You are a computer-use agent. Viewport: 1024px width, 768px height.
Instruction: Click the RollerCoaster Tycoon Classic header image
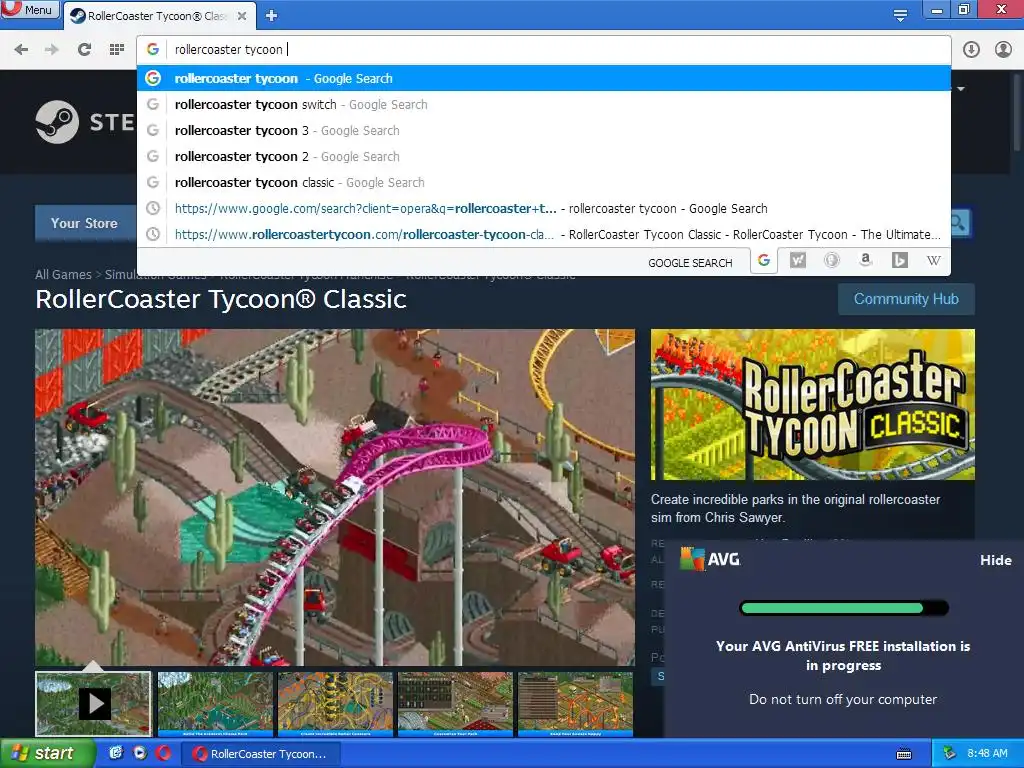point(812,404)
